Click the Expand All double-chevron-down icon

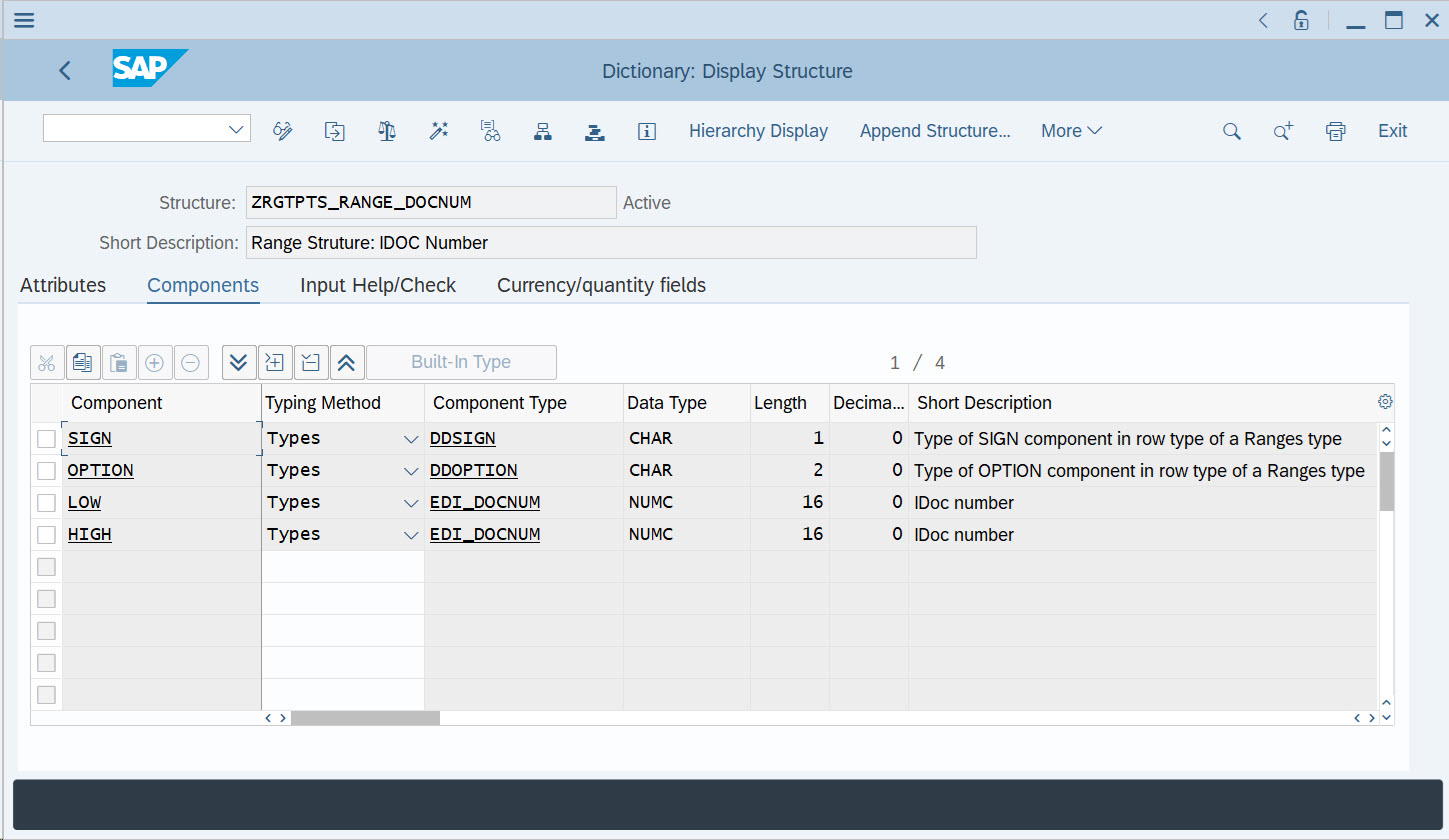(238, 362)
